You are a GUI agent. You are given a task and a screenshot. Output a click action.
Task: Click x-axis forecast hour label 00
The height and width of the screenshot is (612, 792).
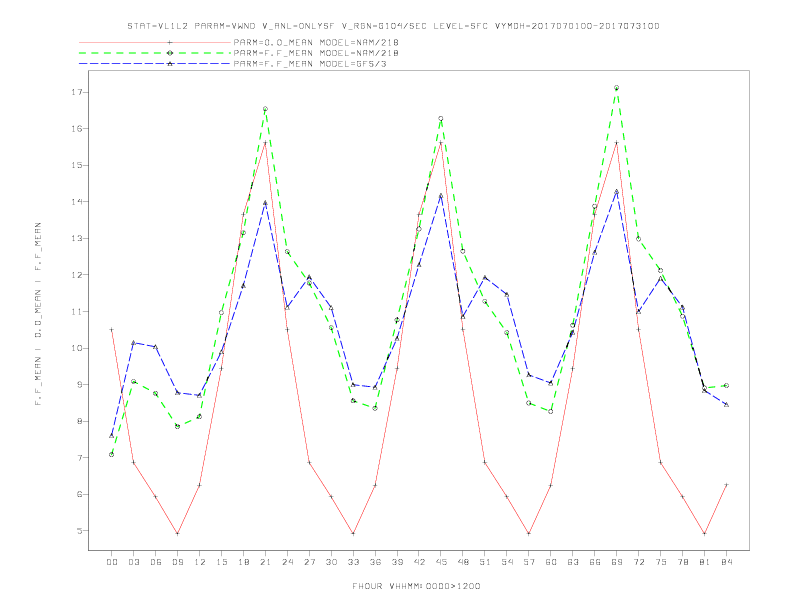[x=112, y=562]
